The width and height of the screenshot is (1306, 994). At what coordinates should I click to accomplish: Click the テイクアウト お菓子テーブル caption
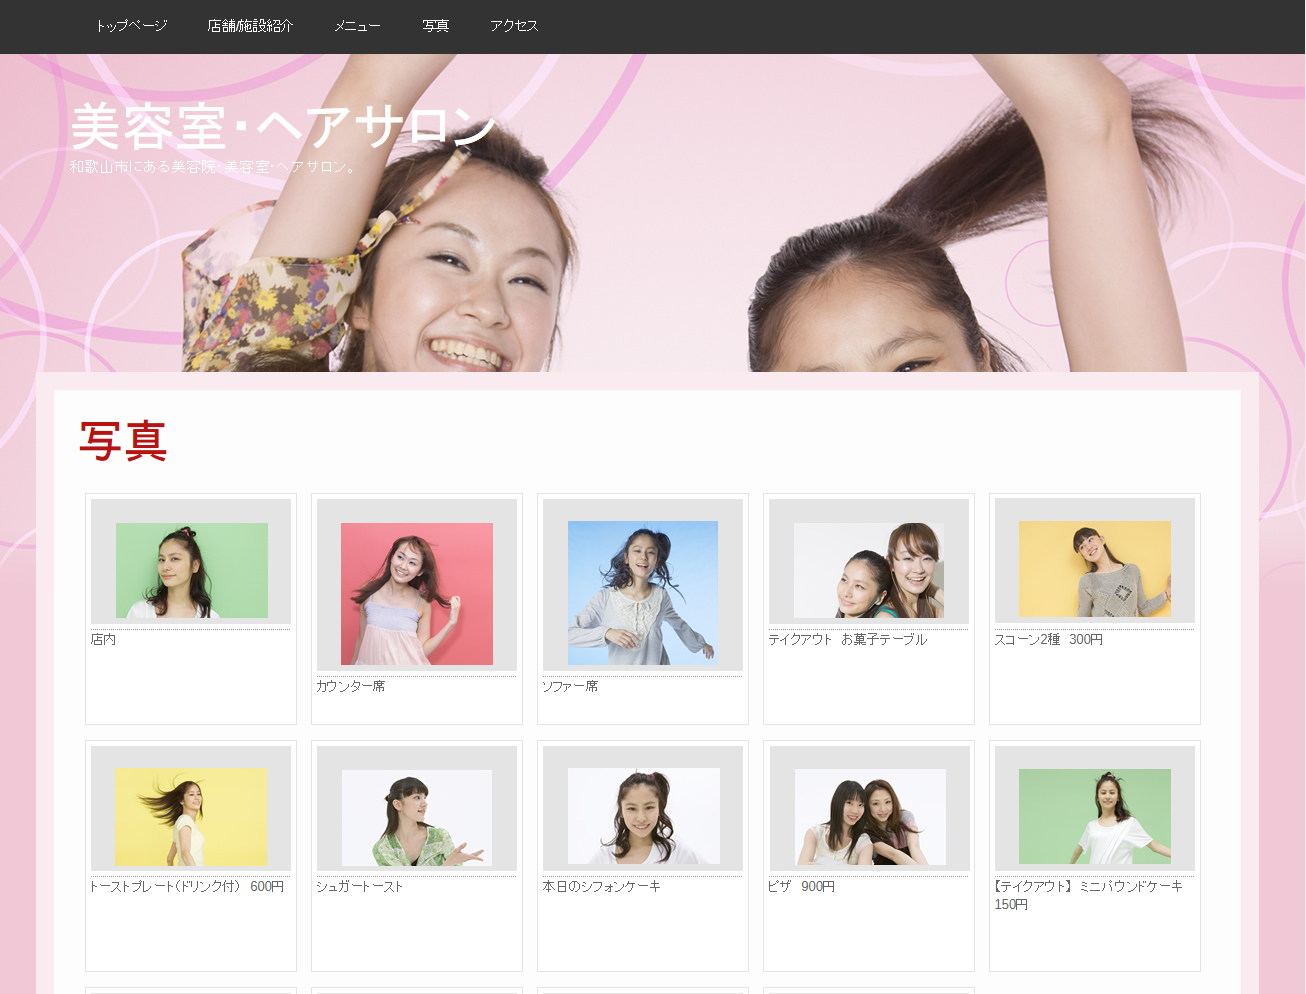[848, 639]
